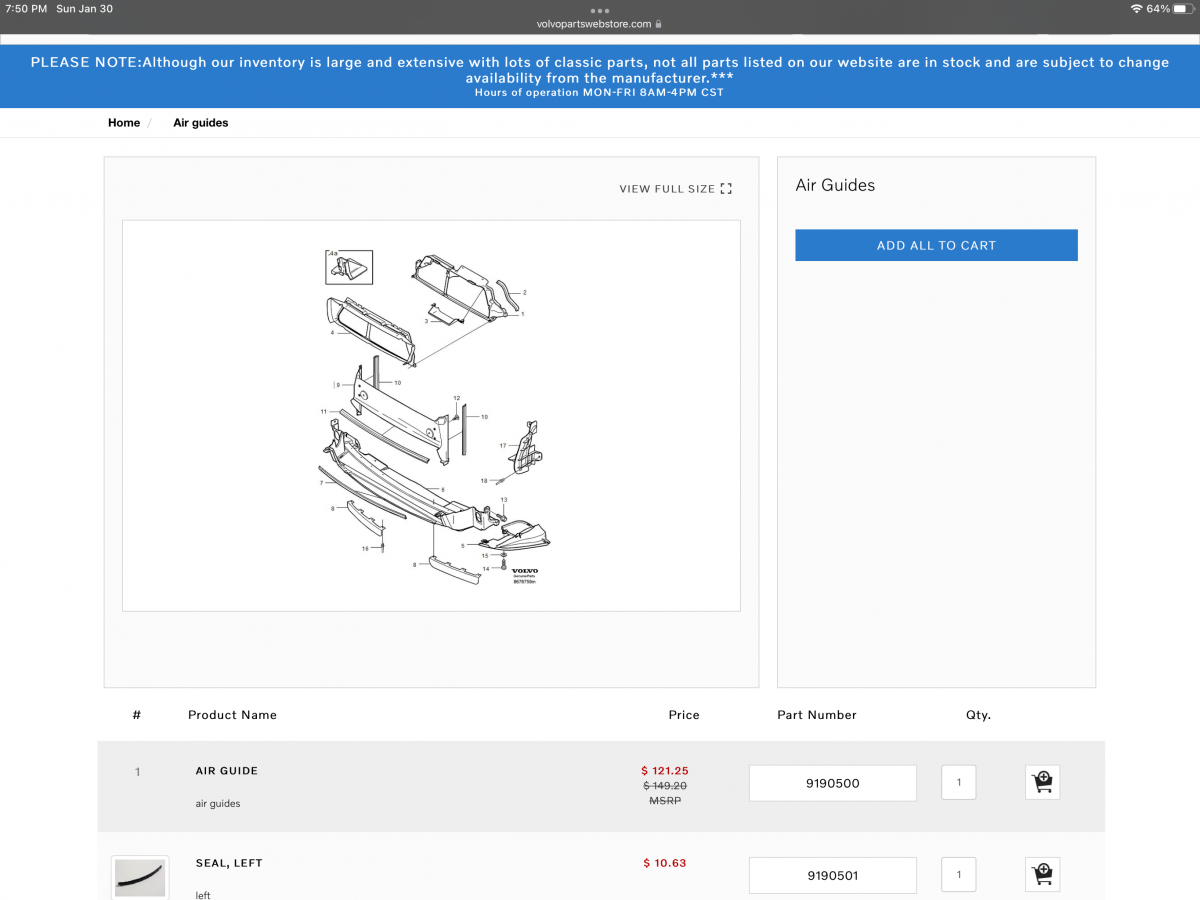Click the blue PLEASE NOTE notice banner
Viewport: 1200px width, 900px height.
tap(600, 75)
